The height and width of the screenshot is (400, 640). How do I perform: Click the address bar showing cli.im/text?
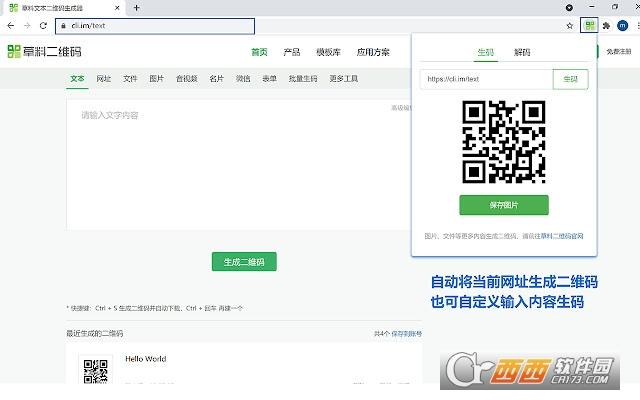(x=155, y=26)
